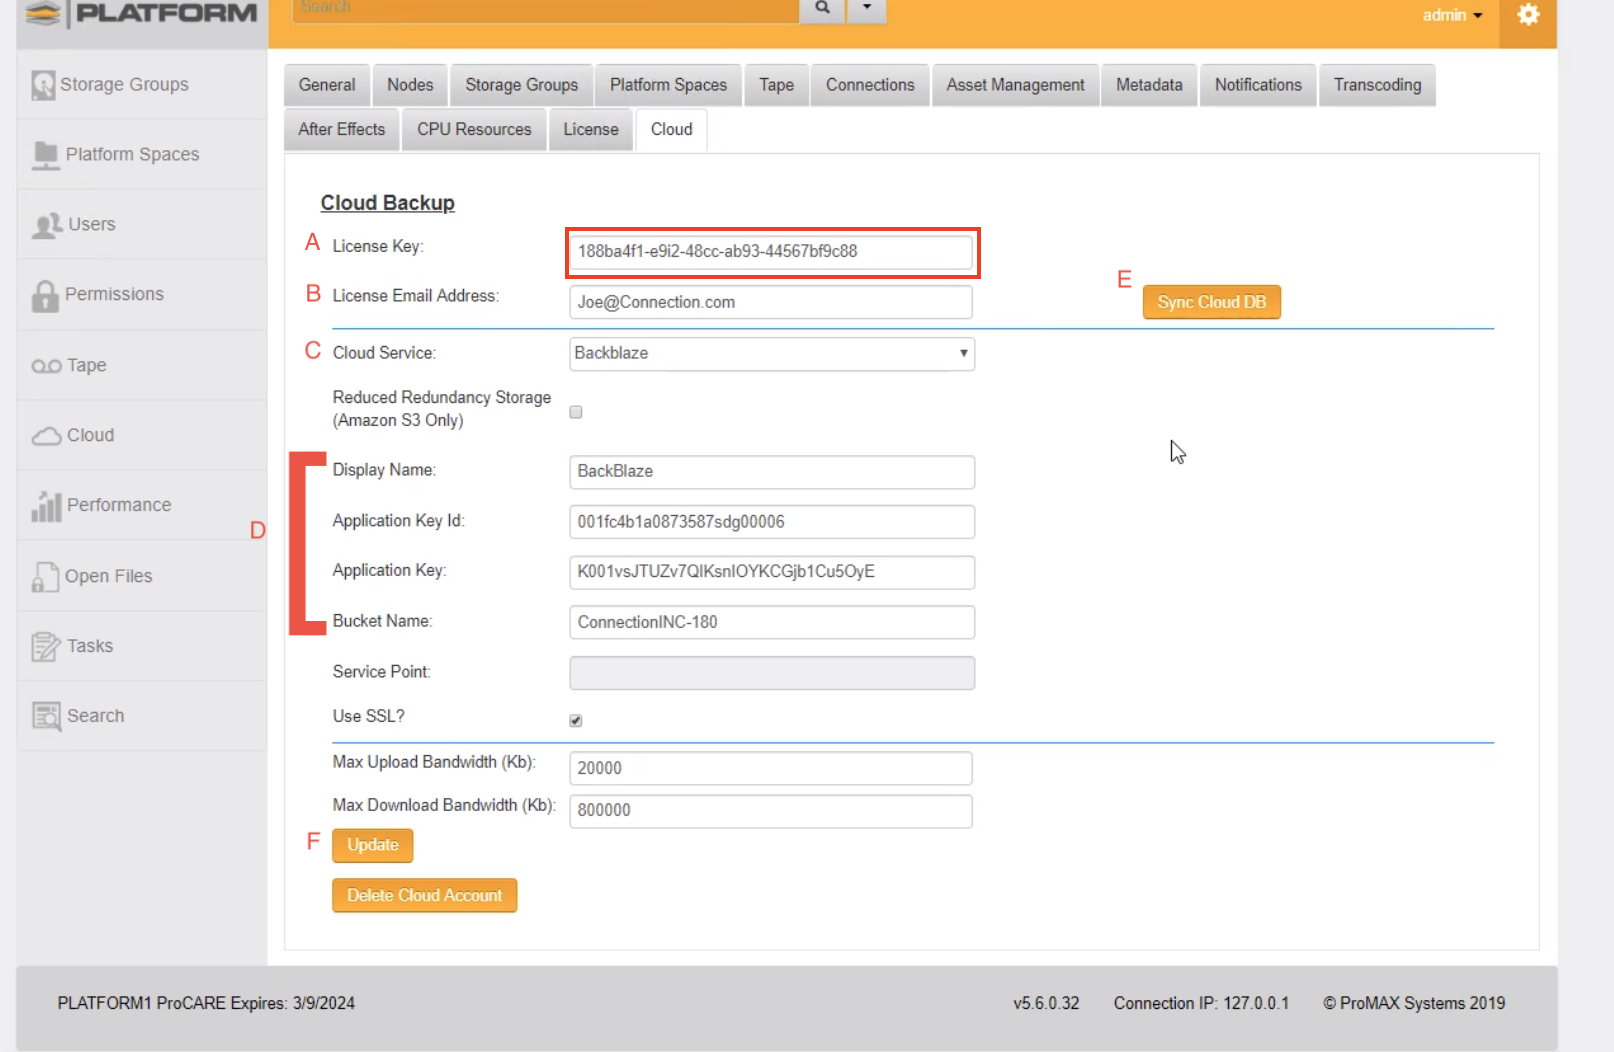Expand the admin user menu
Image resolution: width=1614 pixels, height=1052 pixels.
(x=1452, y=15)
